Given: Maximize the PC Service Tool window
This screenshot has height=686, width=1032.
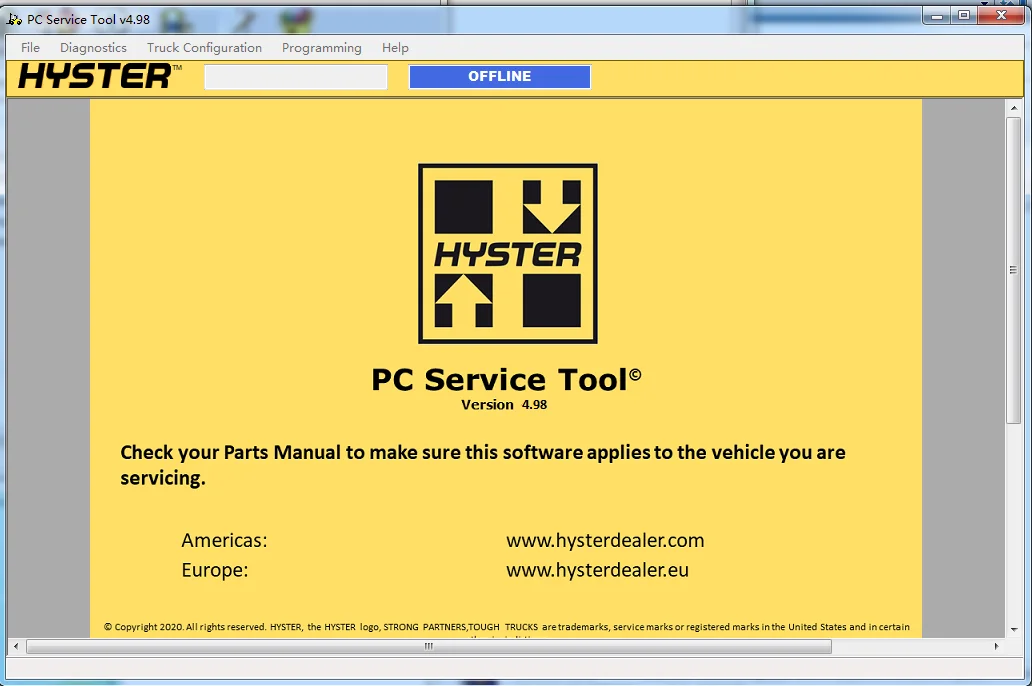Looking at the screenshot, I should click(x=964, y=15).
